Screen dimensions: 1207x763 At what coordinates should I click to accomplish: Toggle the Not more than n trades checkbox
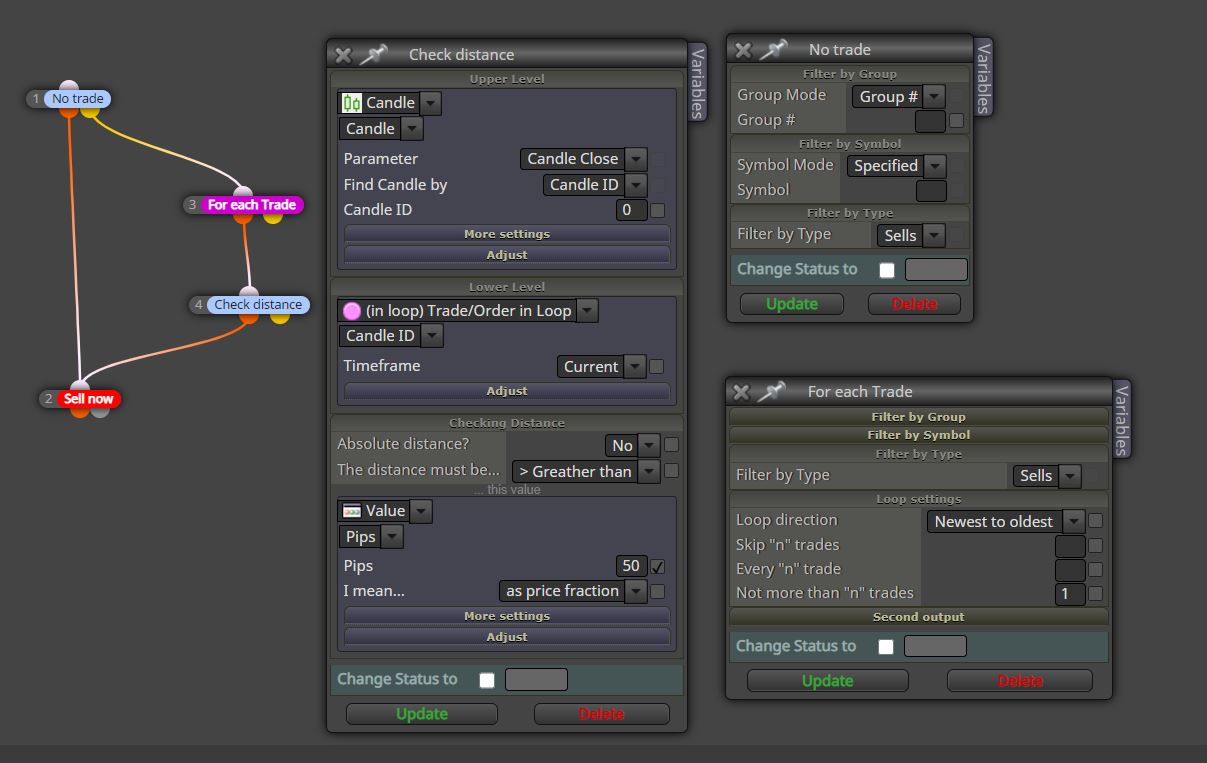point(1096,594)
